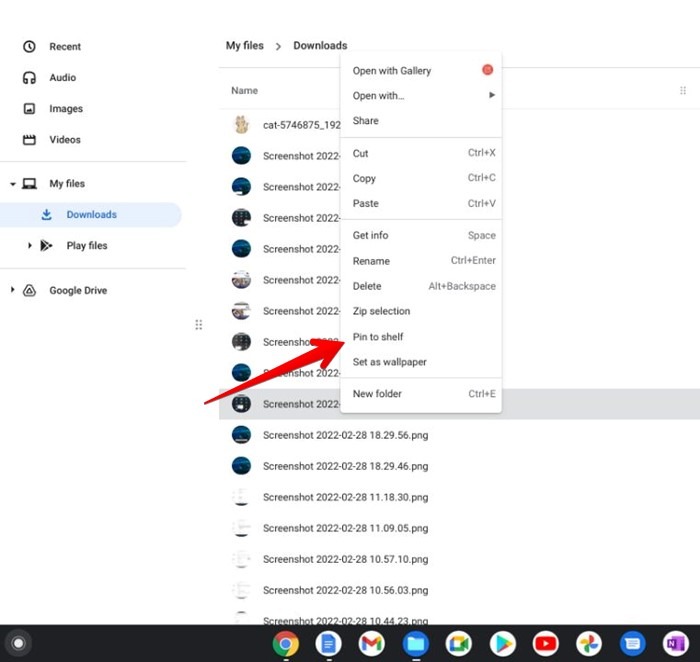Choose Pin to shelf menu option
This screenshot has height=662, width=700.
click(378, 337)
